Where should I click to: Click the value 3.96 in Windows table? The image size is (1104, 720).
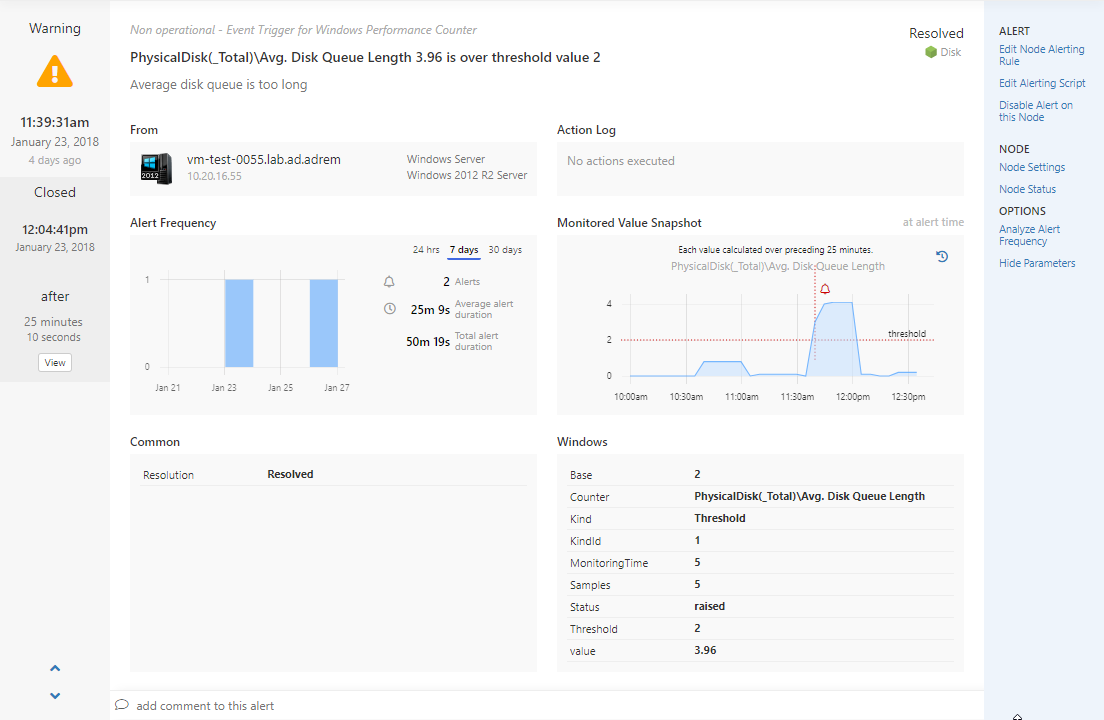705,650
